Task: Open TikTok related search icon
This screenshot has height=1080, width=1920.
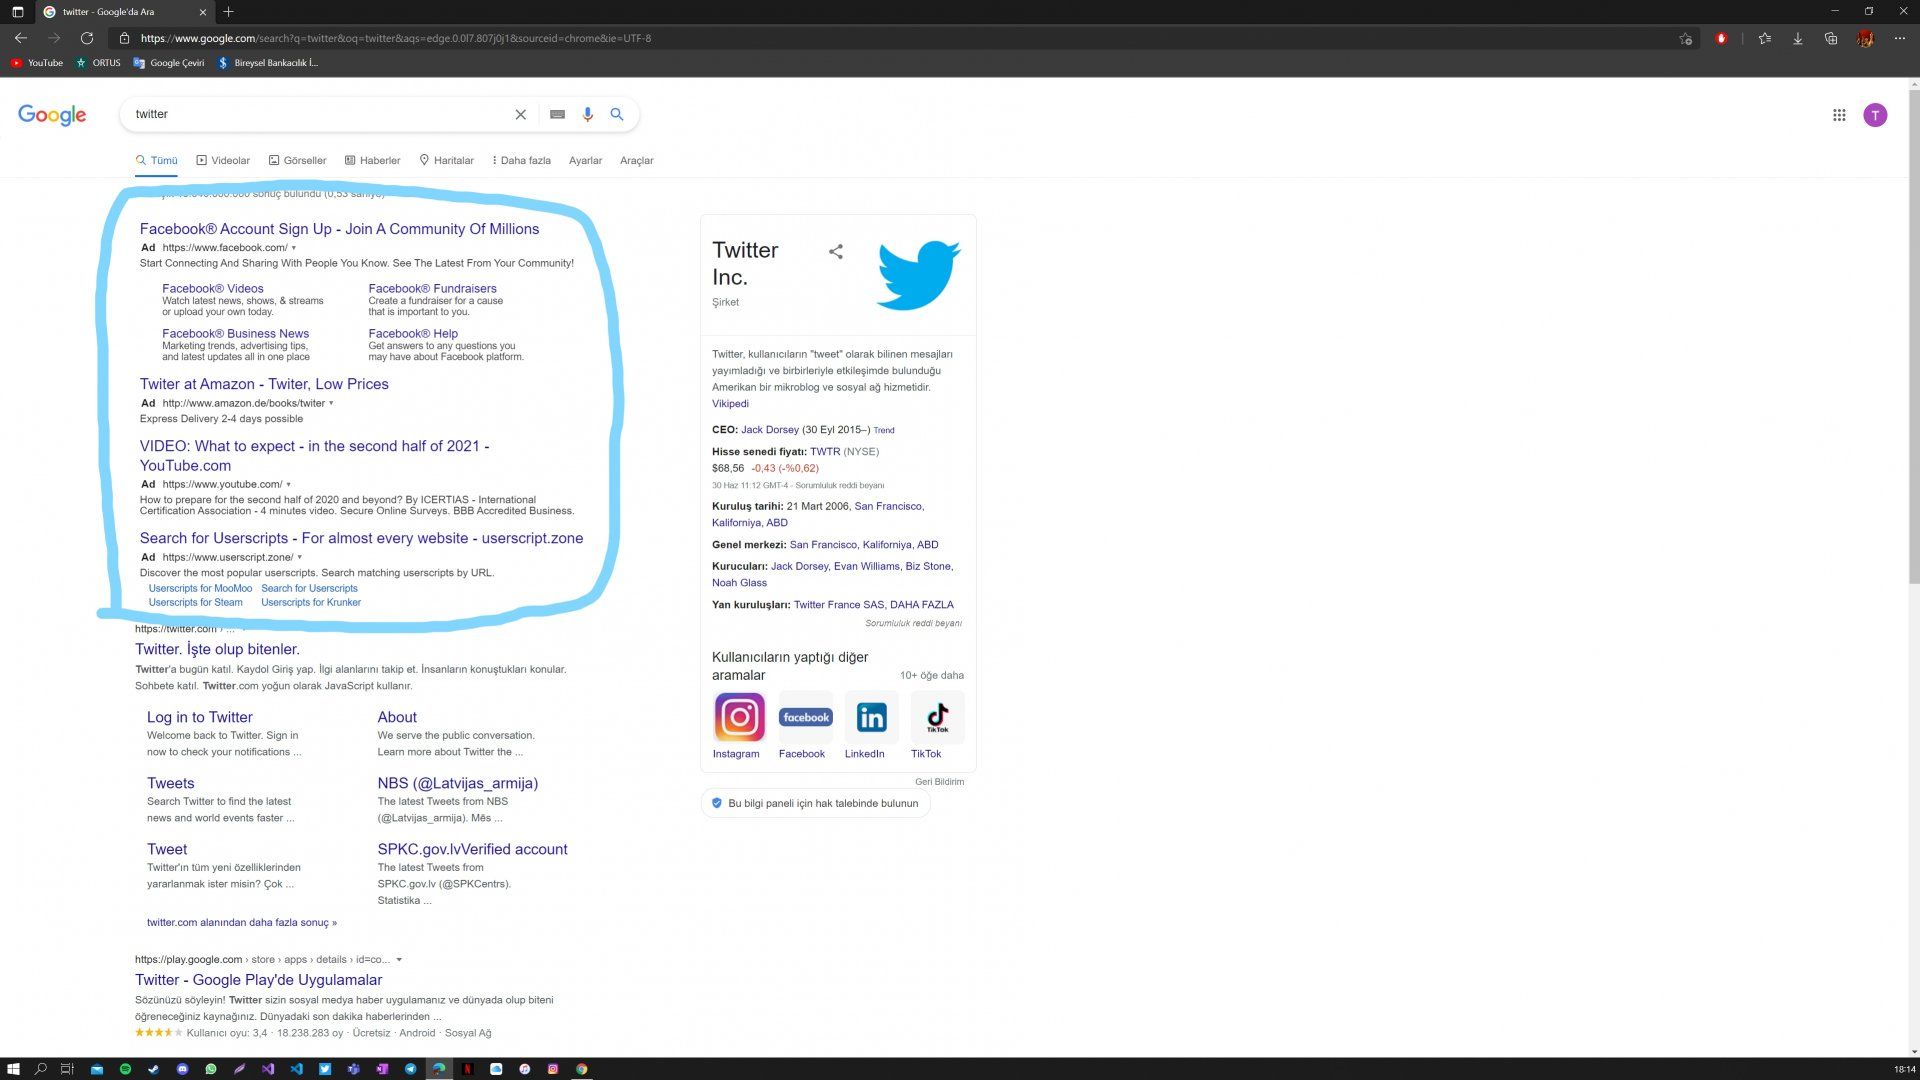Action: pos(937,717)
